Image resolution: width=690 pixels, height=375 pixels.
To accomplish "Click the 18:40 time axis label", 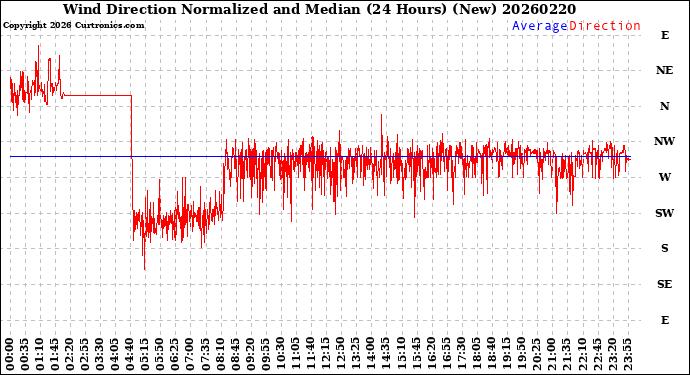I will click(x=492, y=355).
